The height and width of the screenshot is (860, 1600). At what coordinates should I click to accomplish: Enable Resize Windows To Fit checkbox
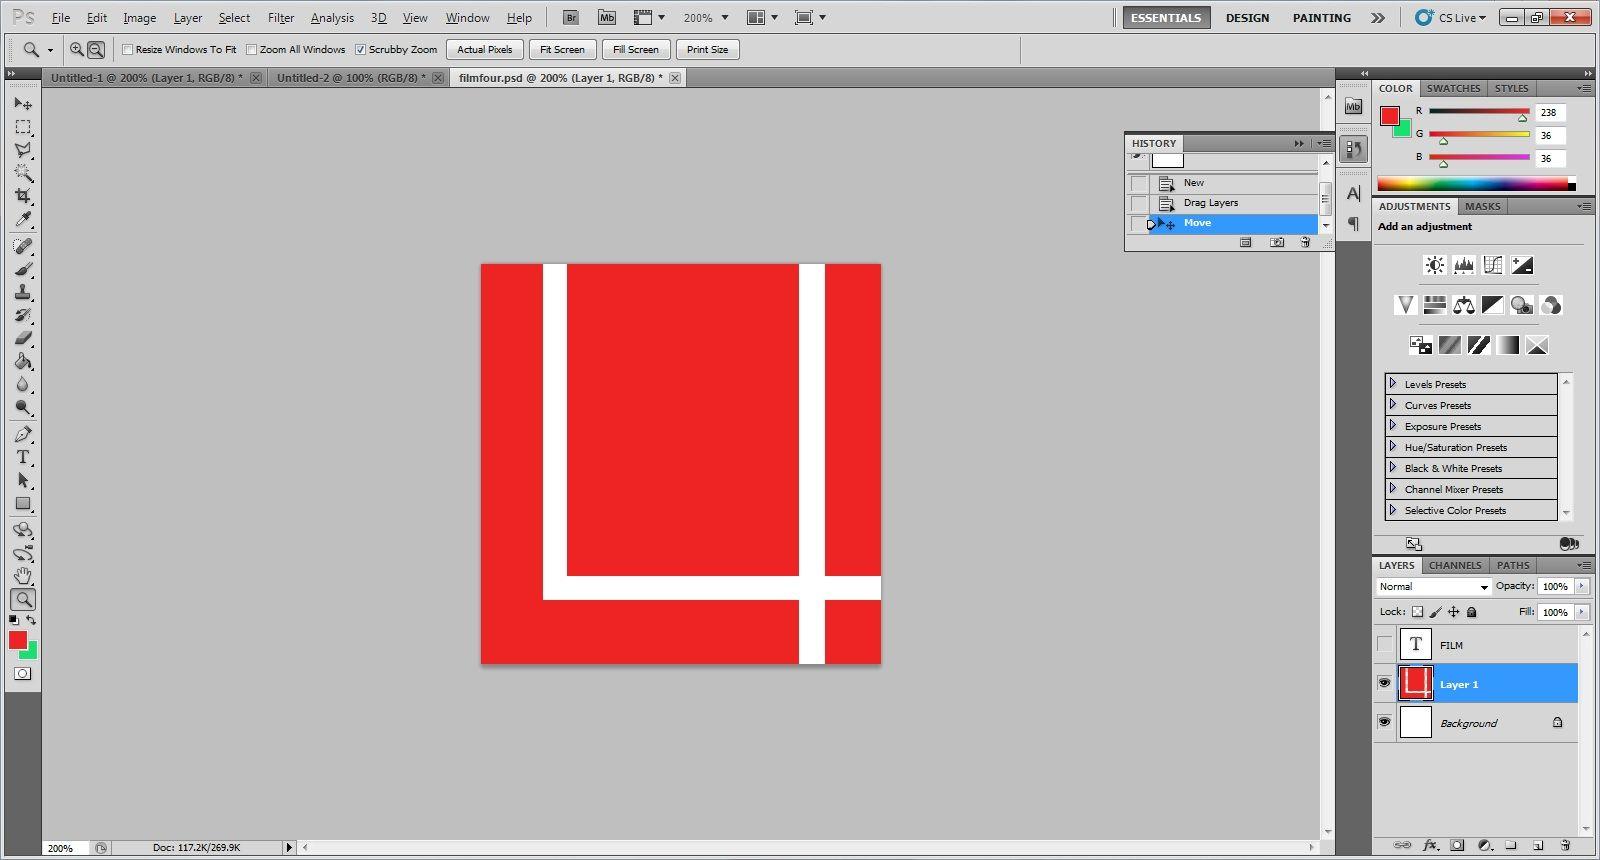pos(128,49)
